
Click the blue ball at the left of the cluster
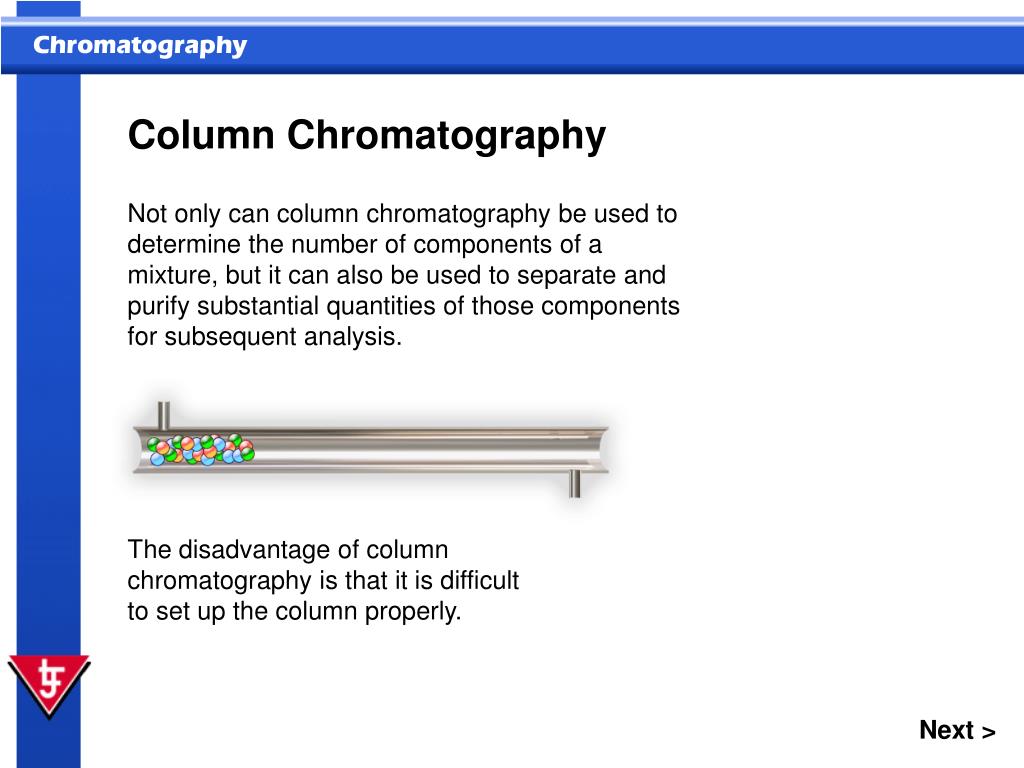[x=157, y=458]
